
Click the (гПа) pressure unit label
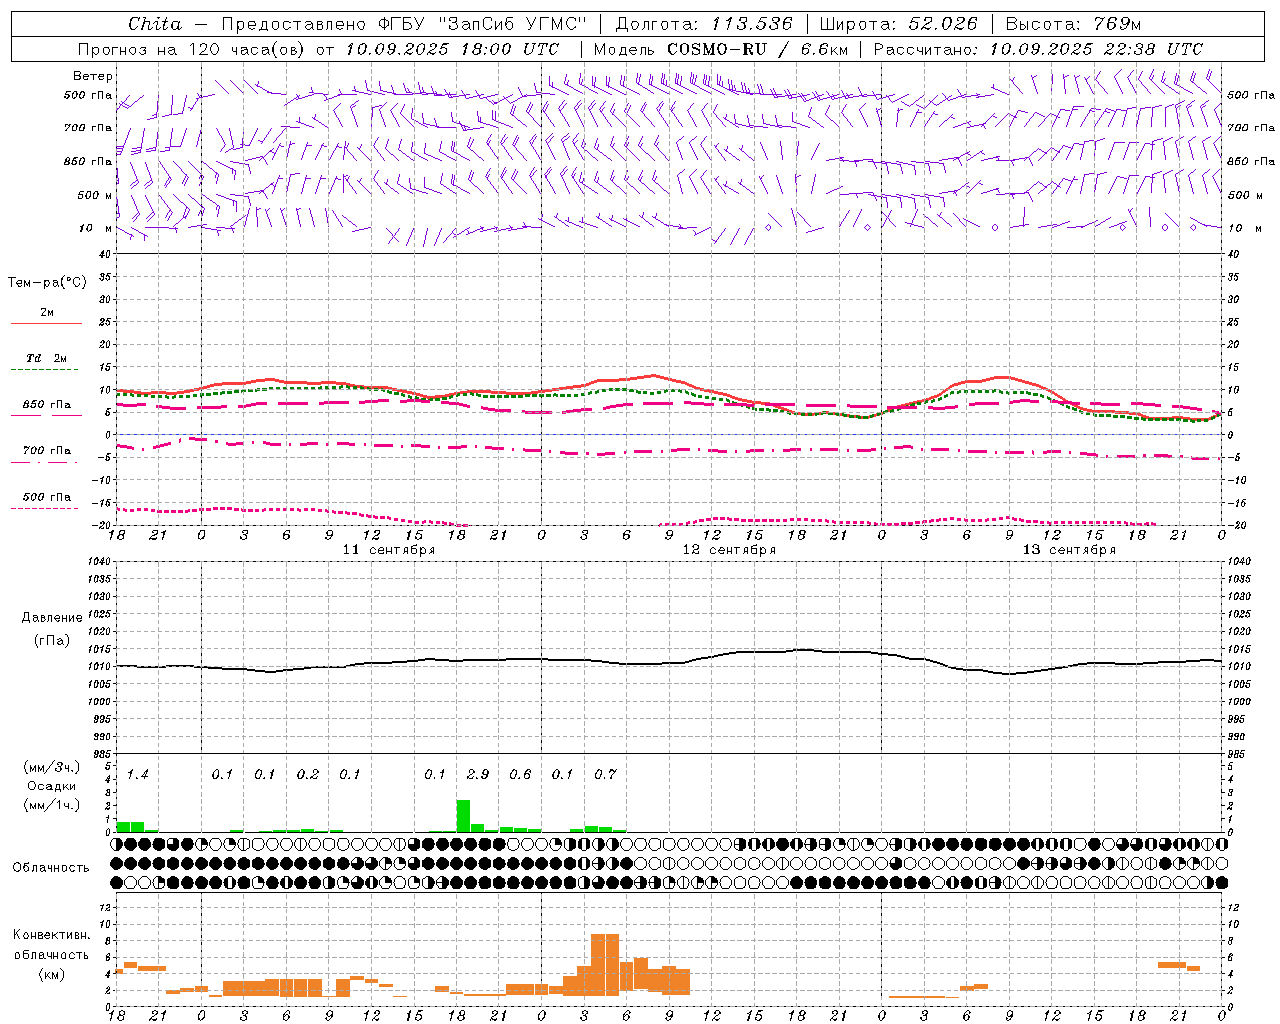[52, 640]
